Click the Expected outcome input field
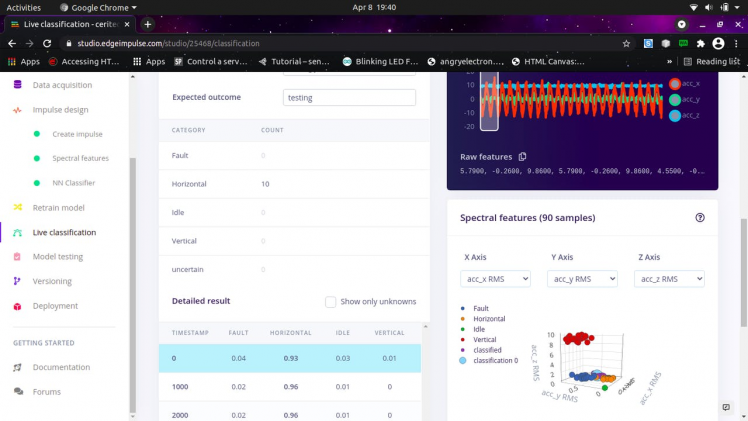Viewport: 748px width, 421px height. [x=349, y=98]
